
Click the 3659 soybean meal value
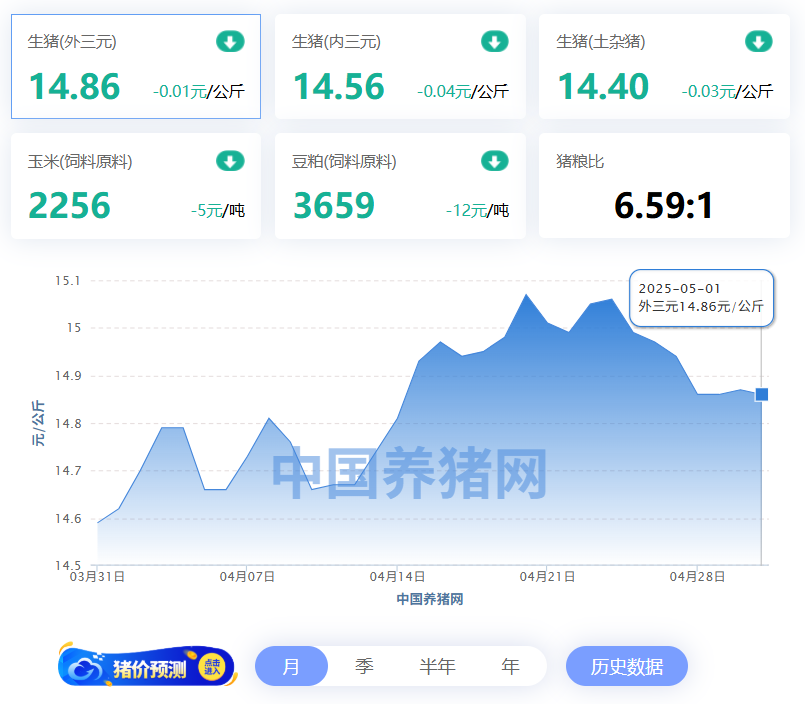(334, 205)
